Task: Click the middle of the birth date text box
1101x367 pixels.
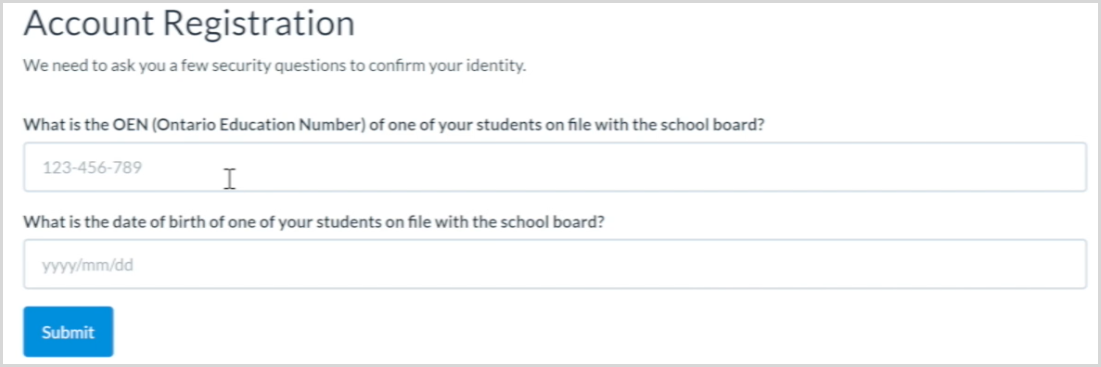Action: [x=555, y=264]
